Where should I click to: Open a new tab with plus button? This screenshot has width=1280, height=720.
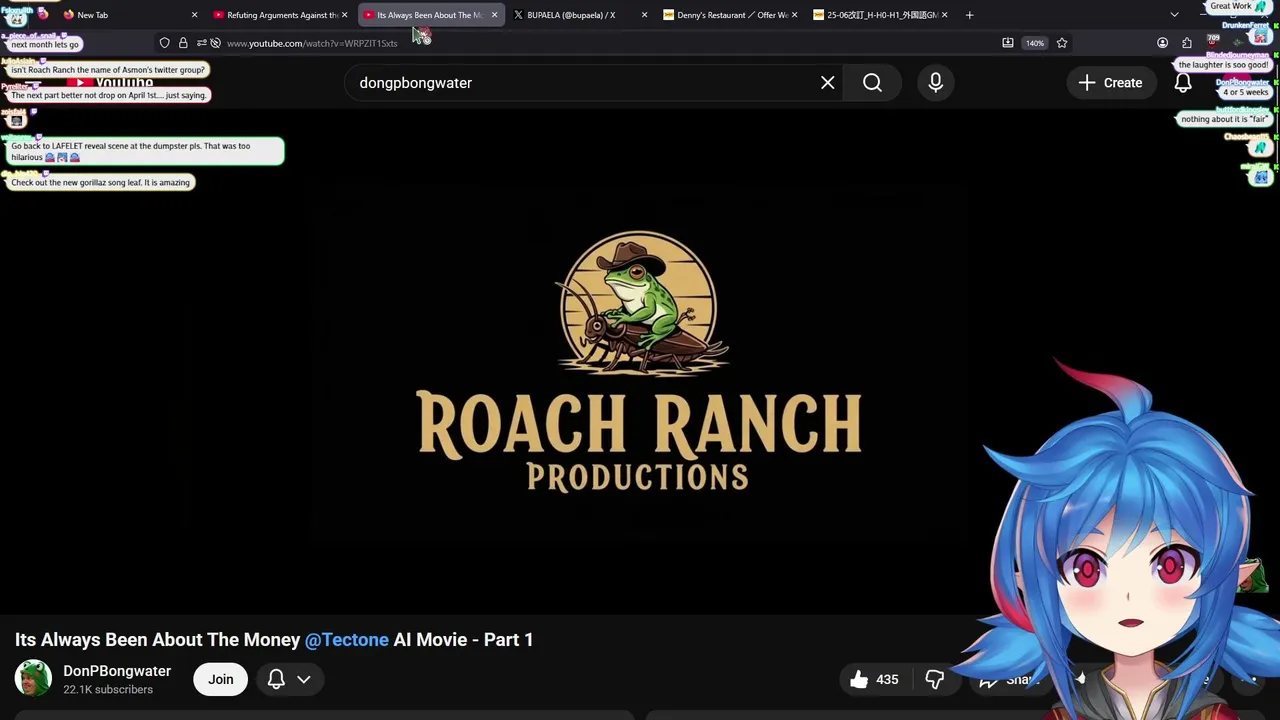point(969,15)
